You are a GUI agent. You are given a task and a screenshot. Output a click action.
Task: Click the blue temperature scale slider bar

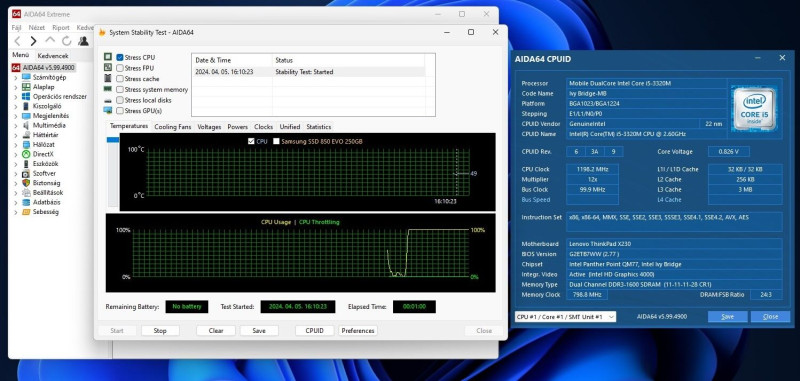112,140
